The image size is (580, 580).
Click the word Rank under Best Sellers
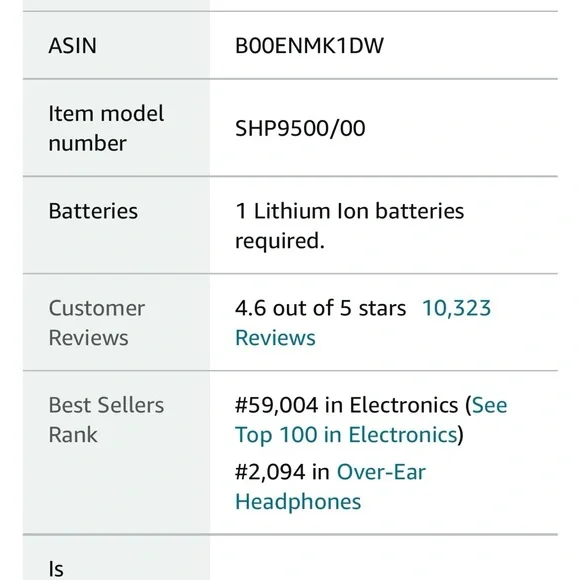[73, 435]
